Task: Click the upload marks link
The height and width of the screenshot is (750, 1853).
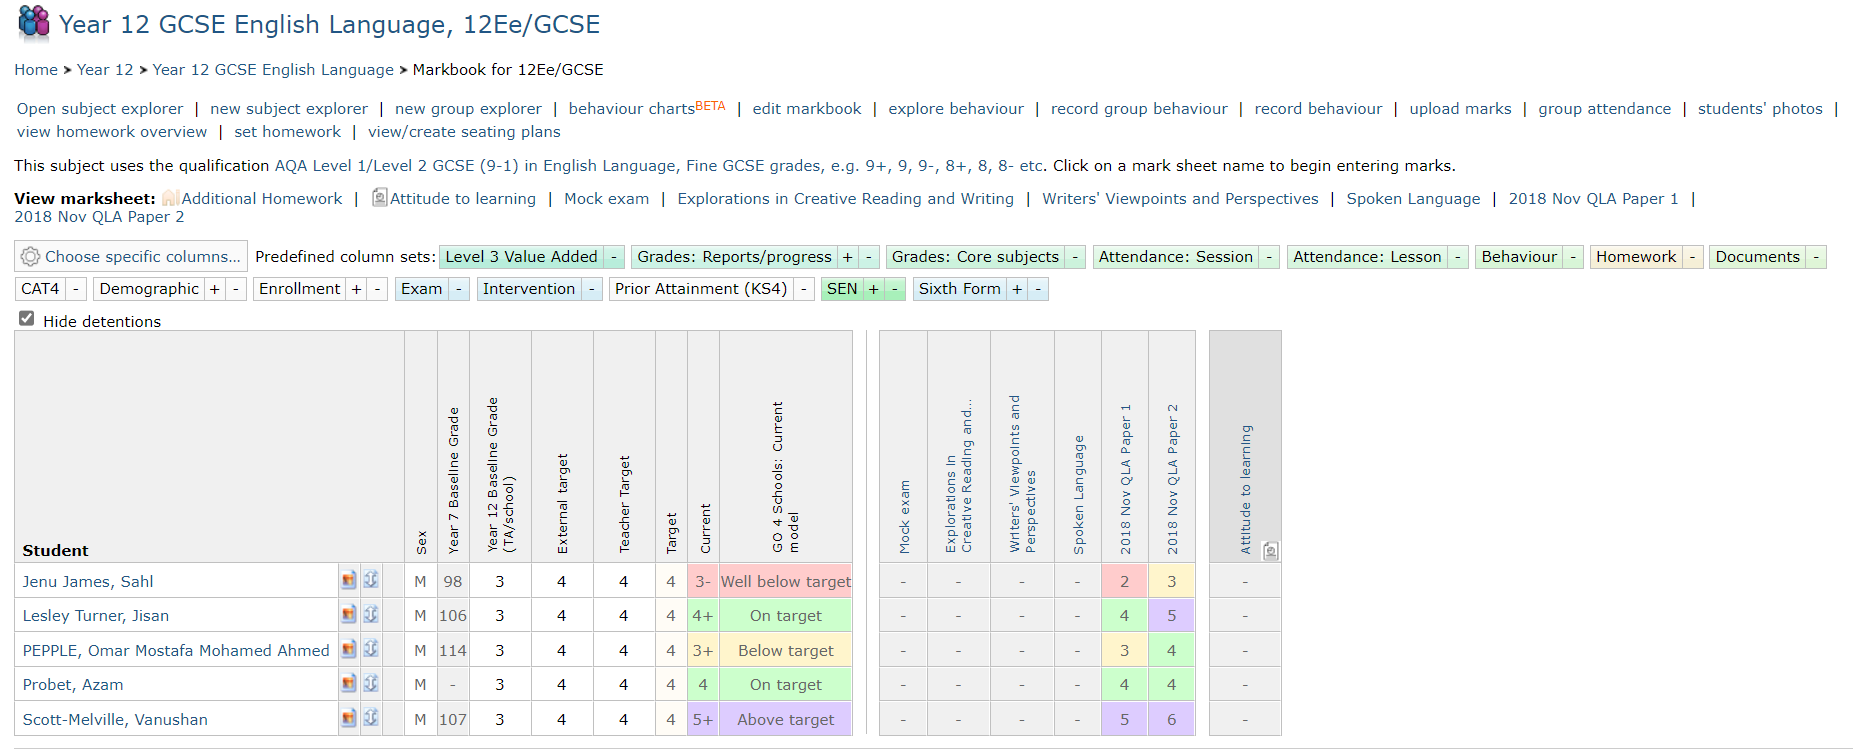Action: point(1460,109)
